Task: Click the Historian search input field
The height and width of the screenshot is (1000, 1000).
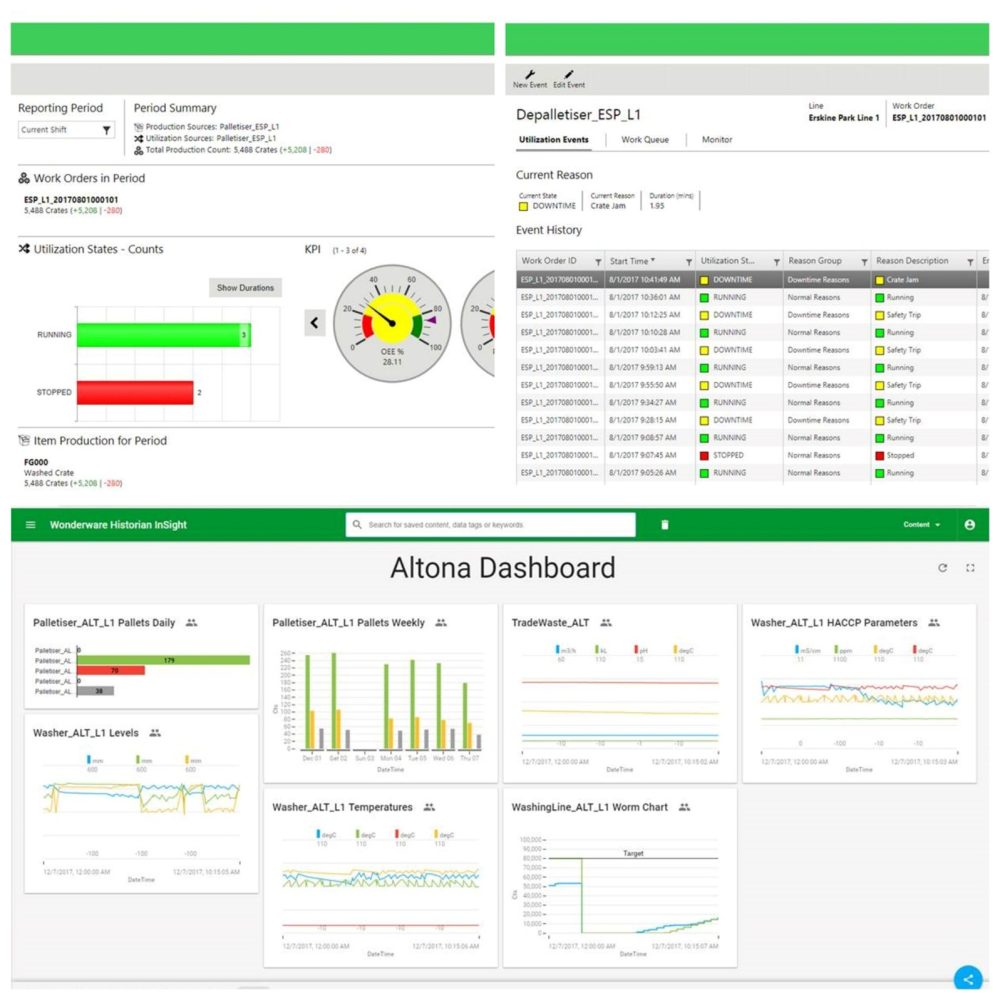Action: click(x=490, y=525)
